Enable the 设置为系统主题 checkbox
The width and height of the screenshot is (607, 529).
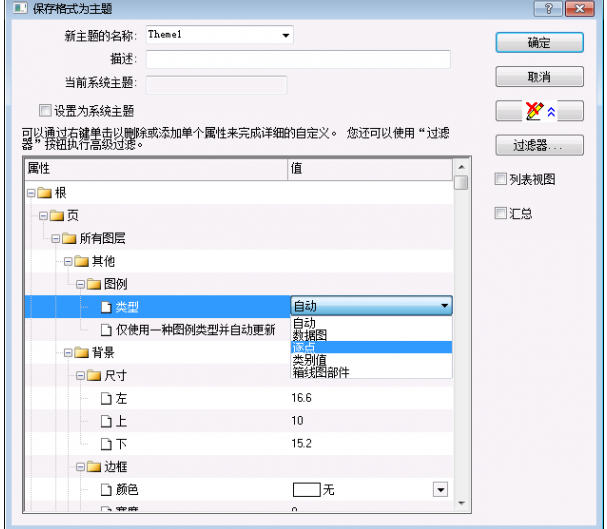(x=45, y=111)
